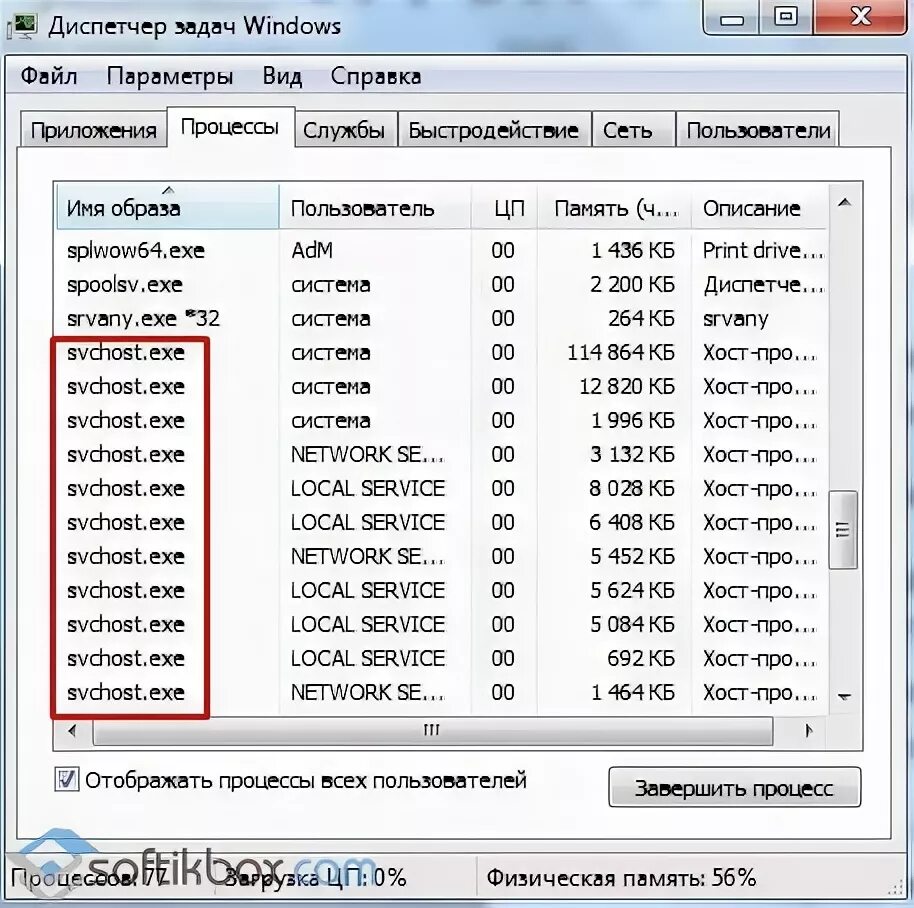The image size is (914, 908).
Task: Click the vertical scrollbar thumb
Action: point(843,529)
